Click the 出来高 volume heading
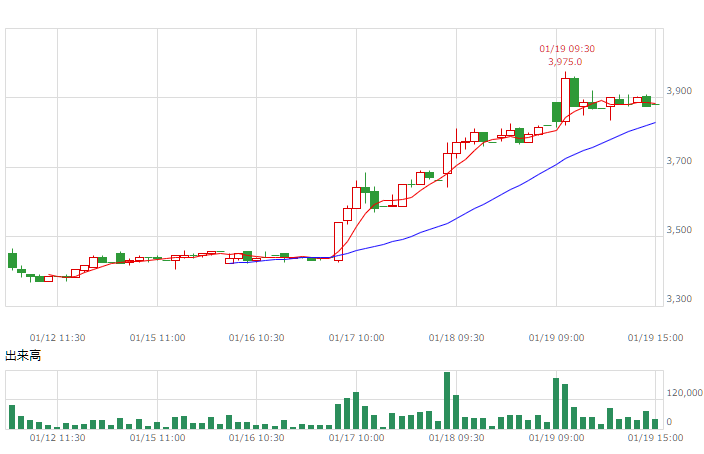The width and height of the screenshot is (704, 454). (x=23, y=356)
